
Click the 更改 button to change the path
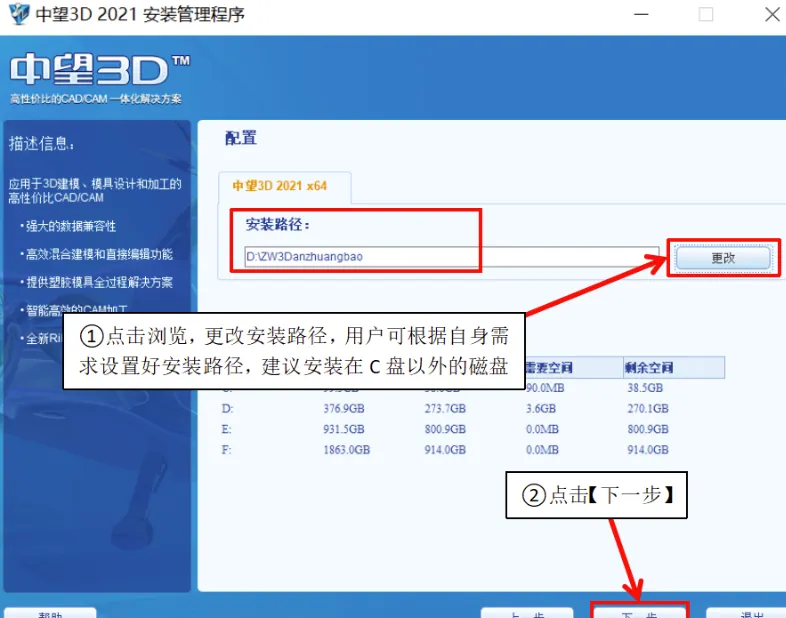click(723, 258)
